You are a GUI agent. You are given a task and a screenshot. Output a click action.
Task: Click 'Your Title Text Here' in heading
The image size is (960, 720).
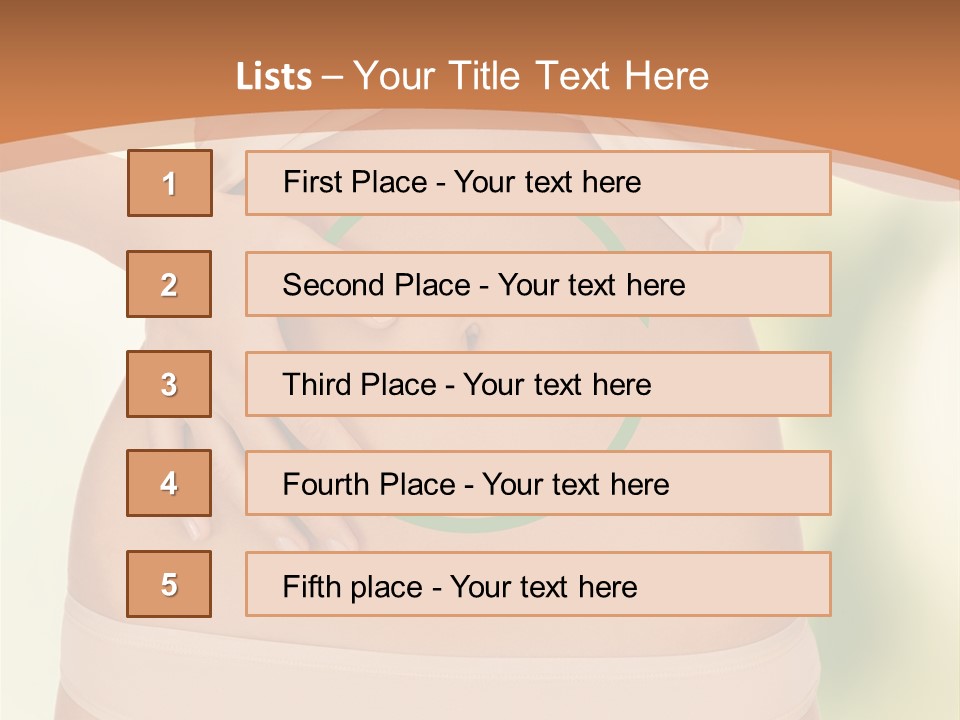pos(531,76)
